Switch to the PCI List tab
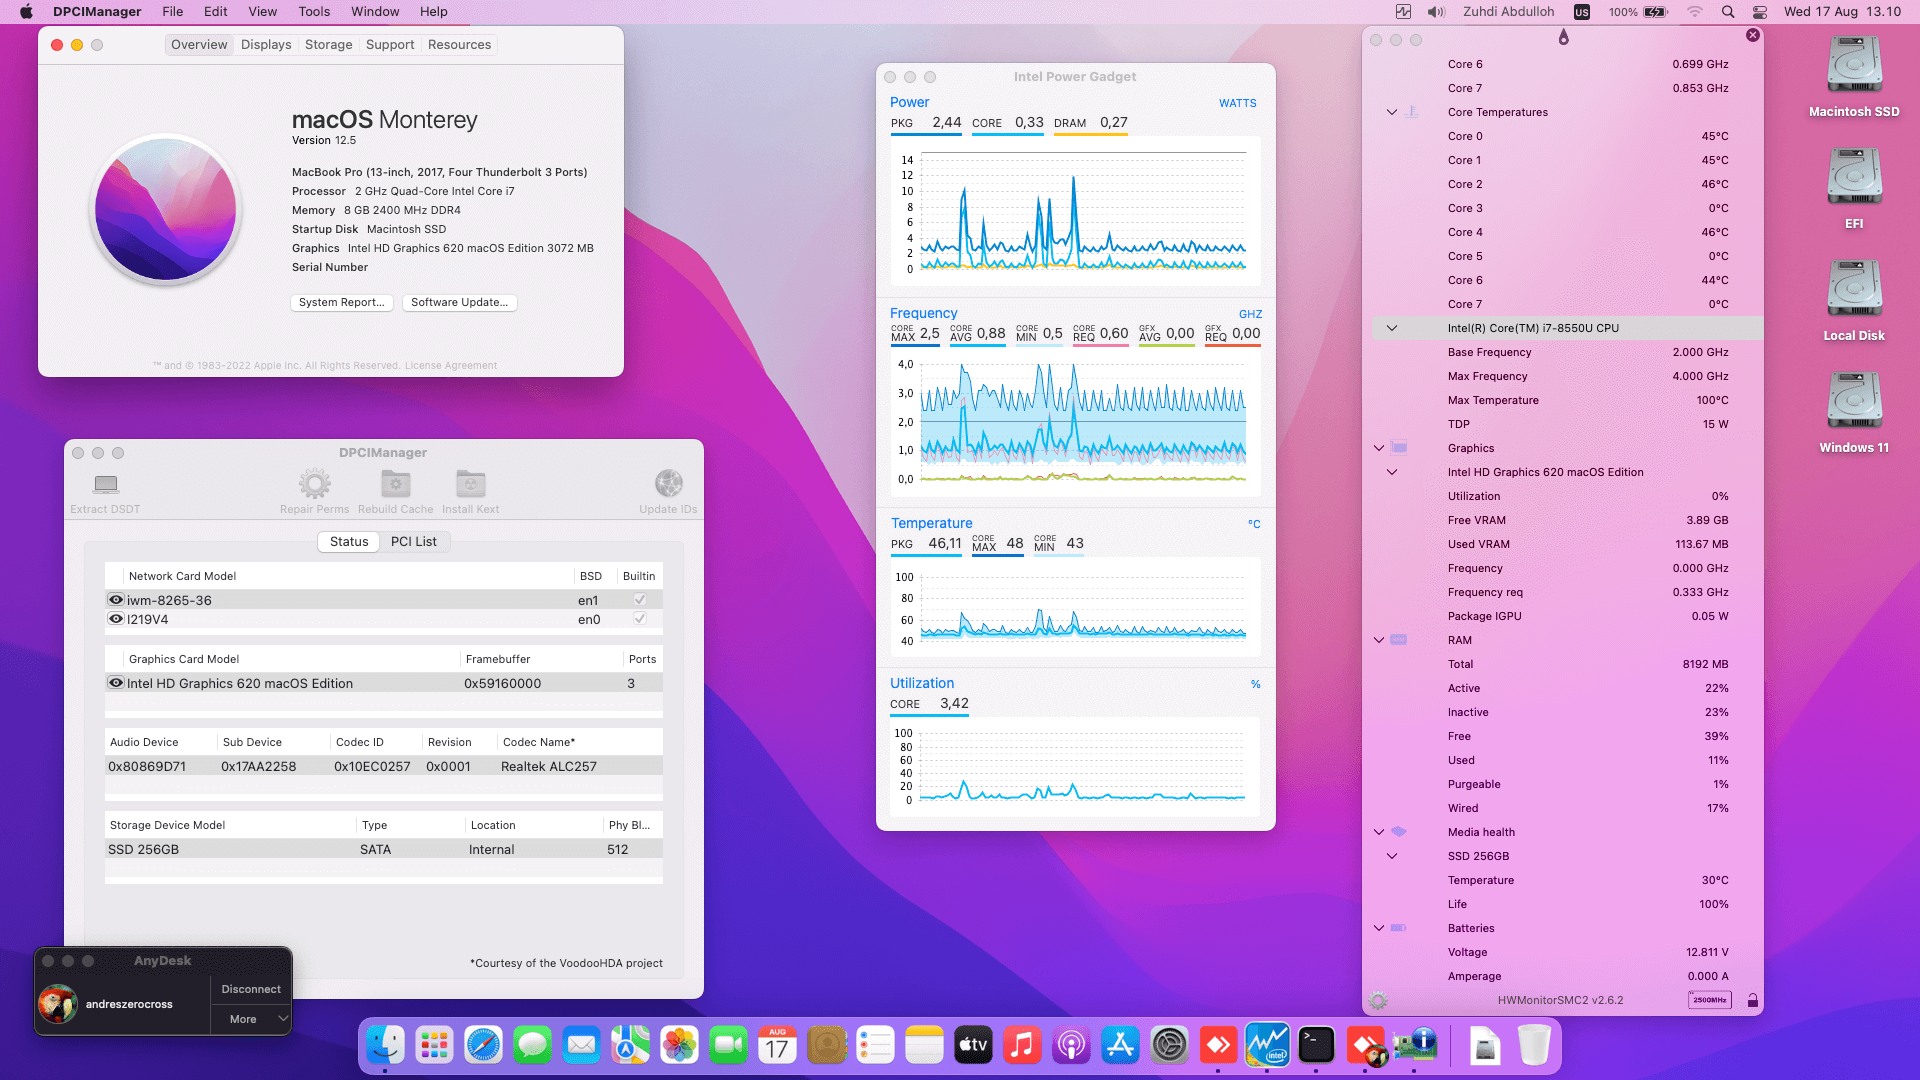Screen dimensions: 1920x1080 413,542
